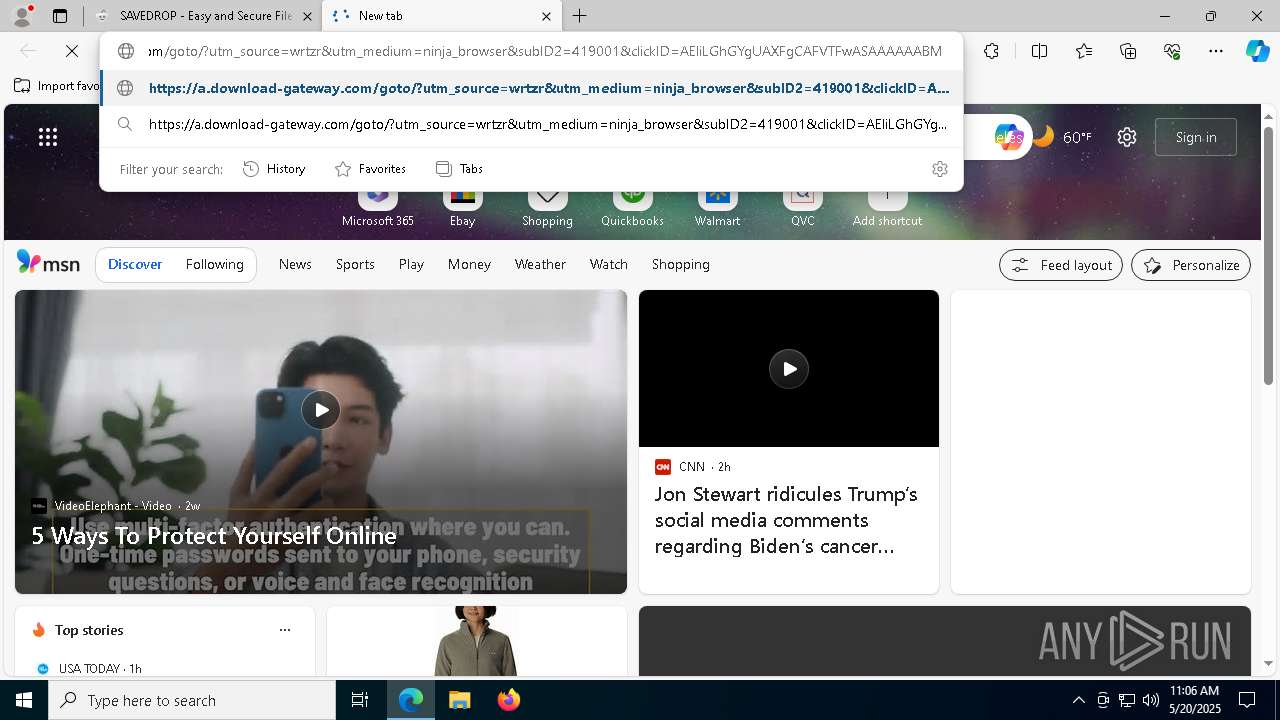
Task: Open the MSN apps grid launcher
Action: coord(48,137)
